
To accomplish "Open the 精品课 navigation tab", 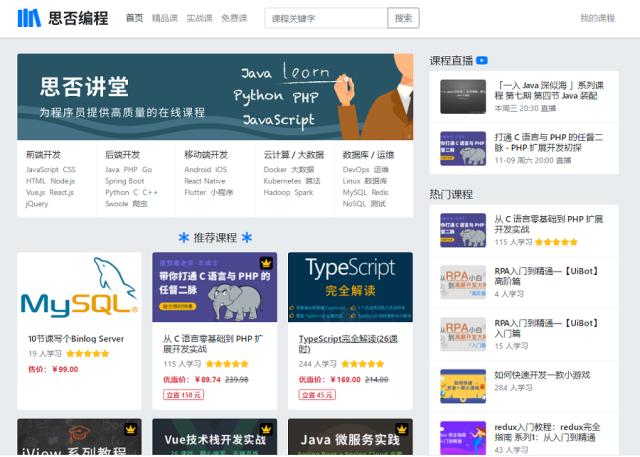I will 169,18.
